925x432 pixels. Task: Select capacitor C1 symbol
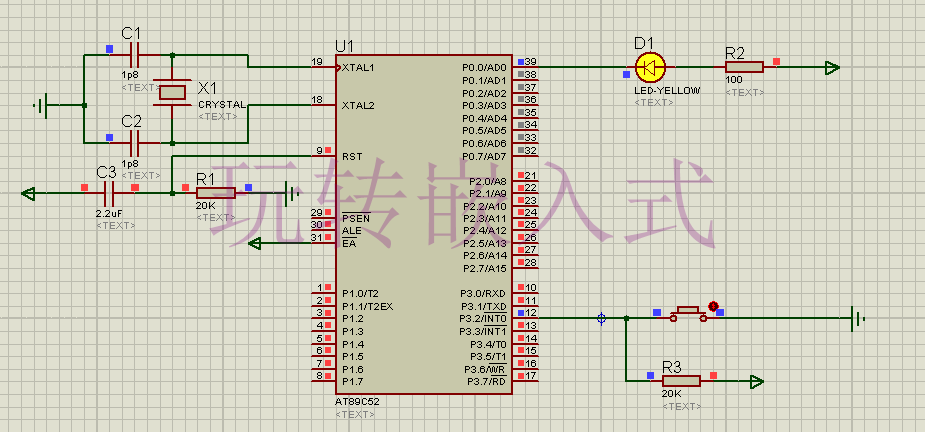pyautogui.click(x=135, y=55)
